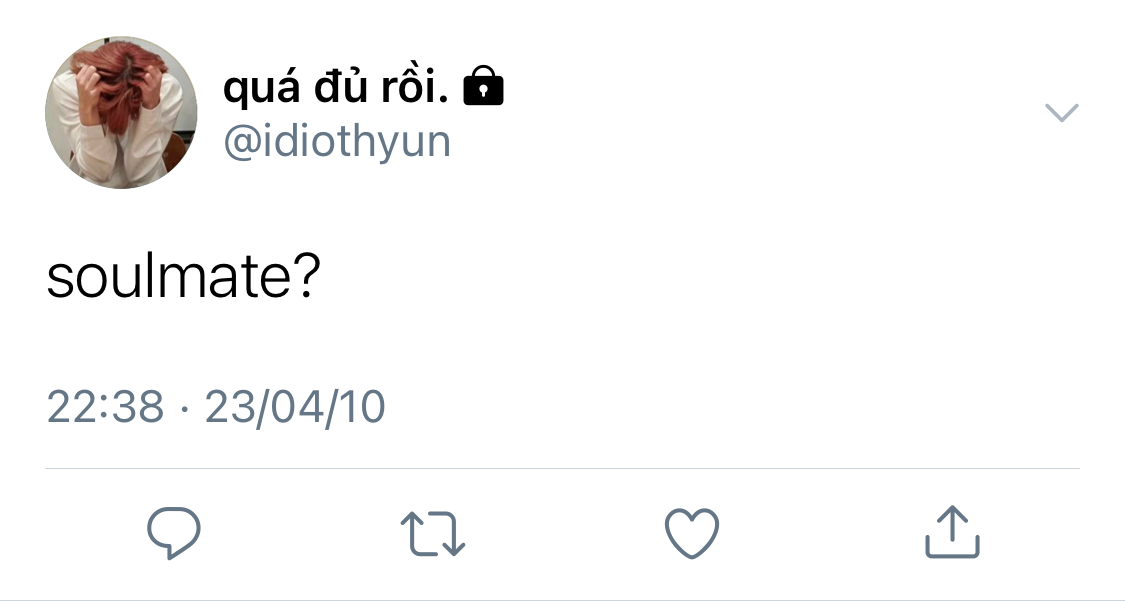Open the reply composer for this tweet
Screen dimensions: 1125x601
click(174, 532)
